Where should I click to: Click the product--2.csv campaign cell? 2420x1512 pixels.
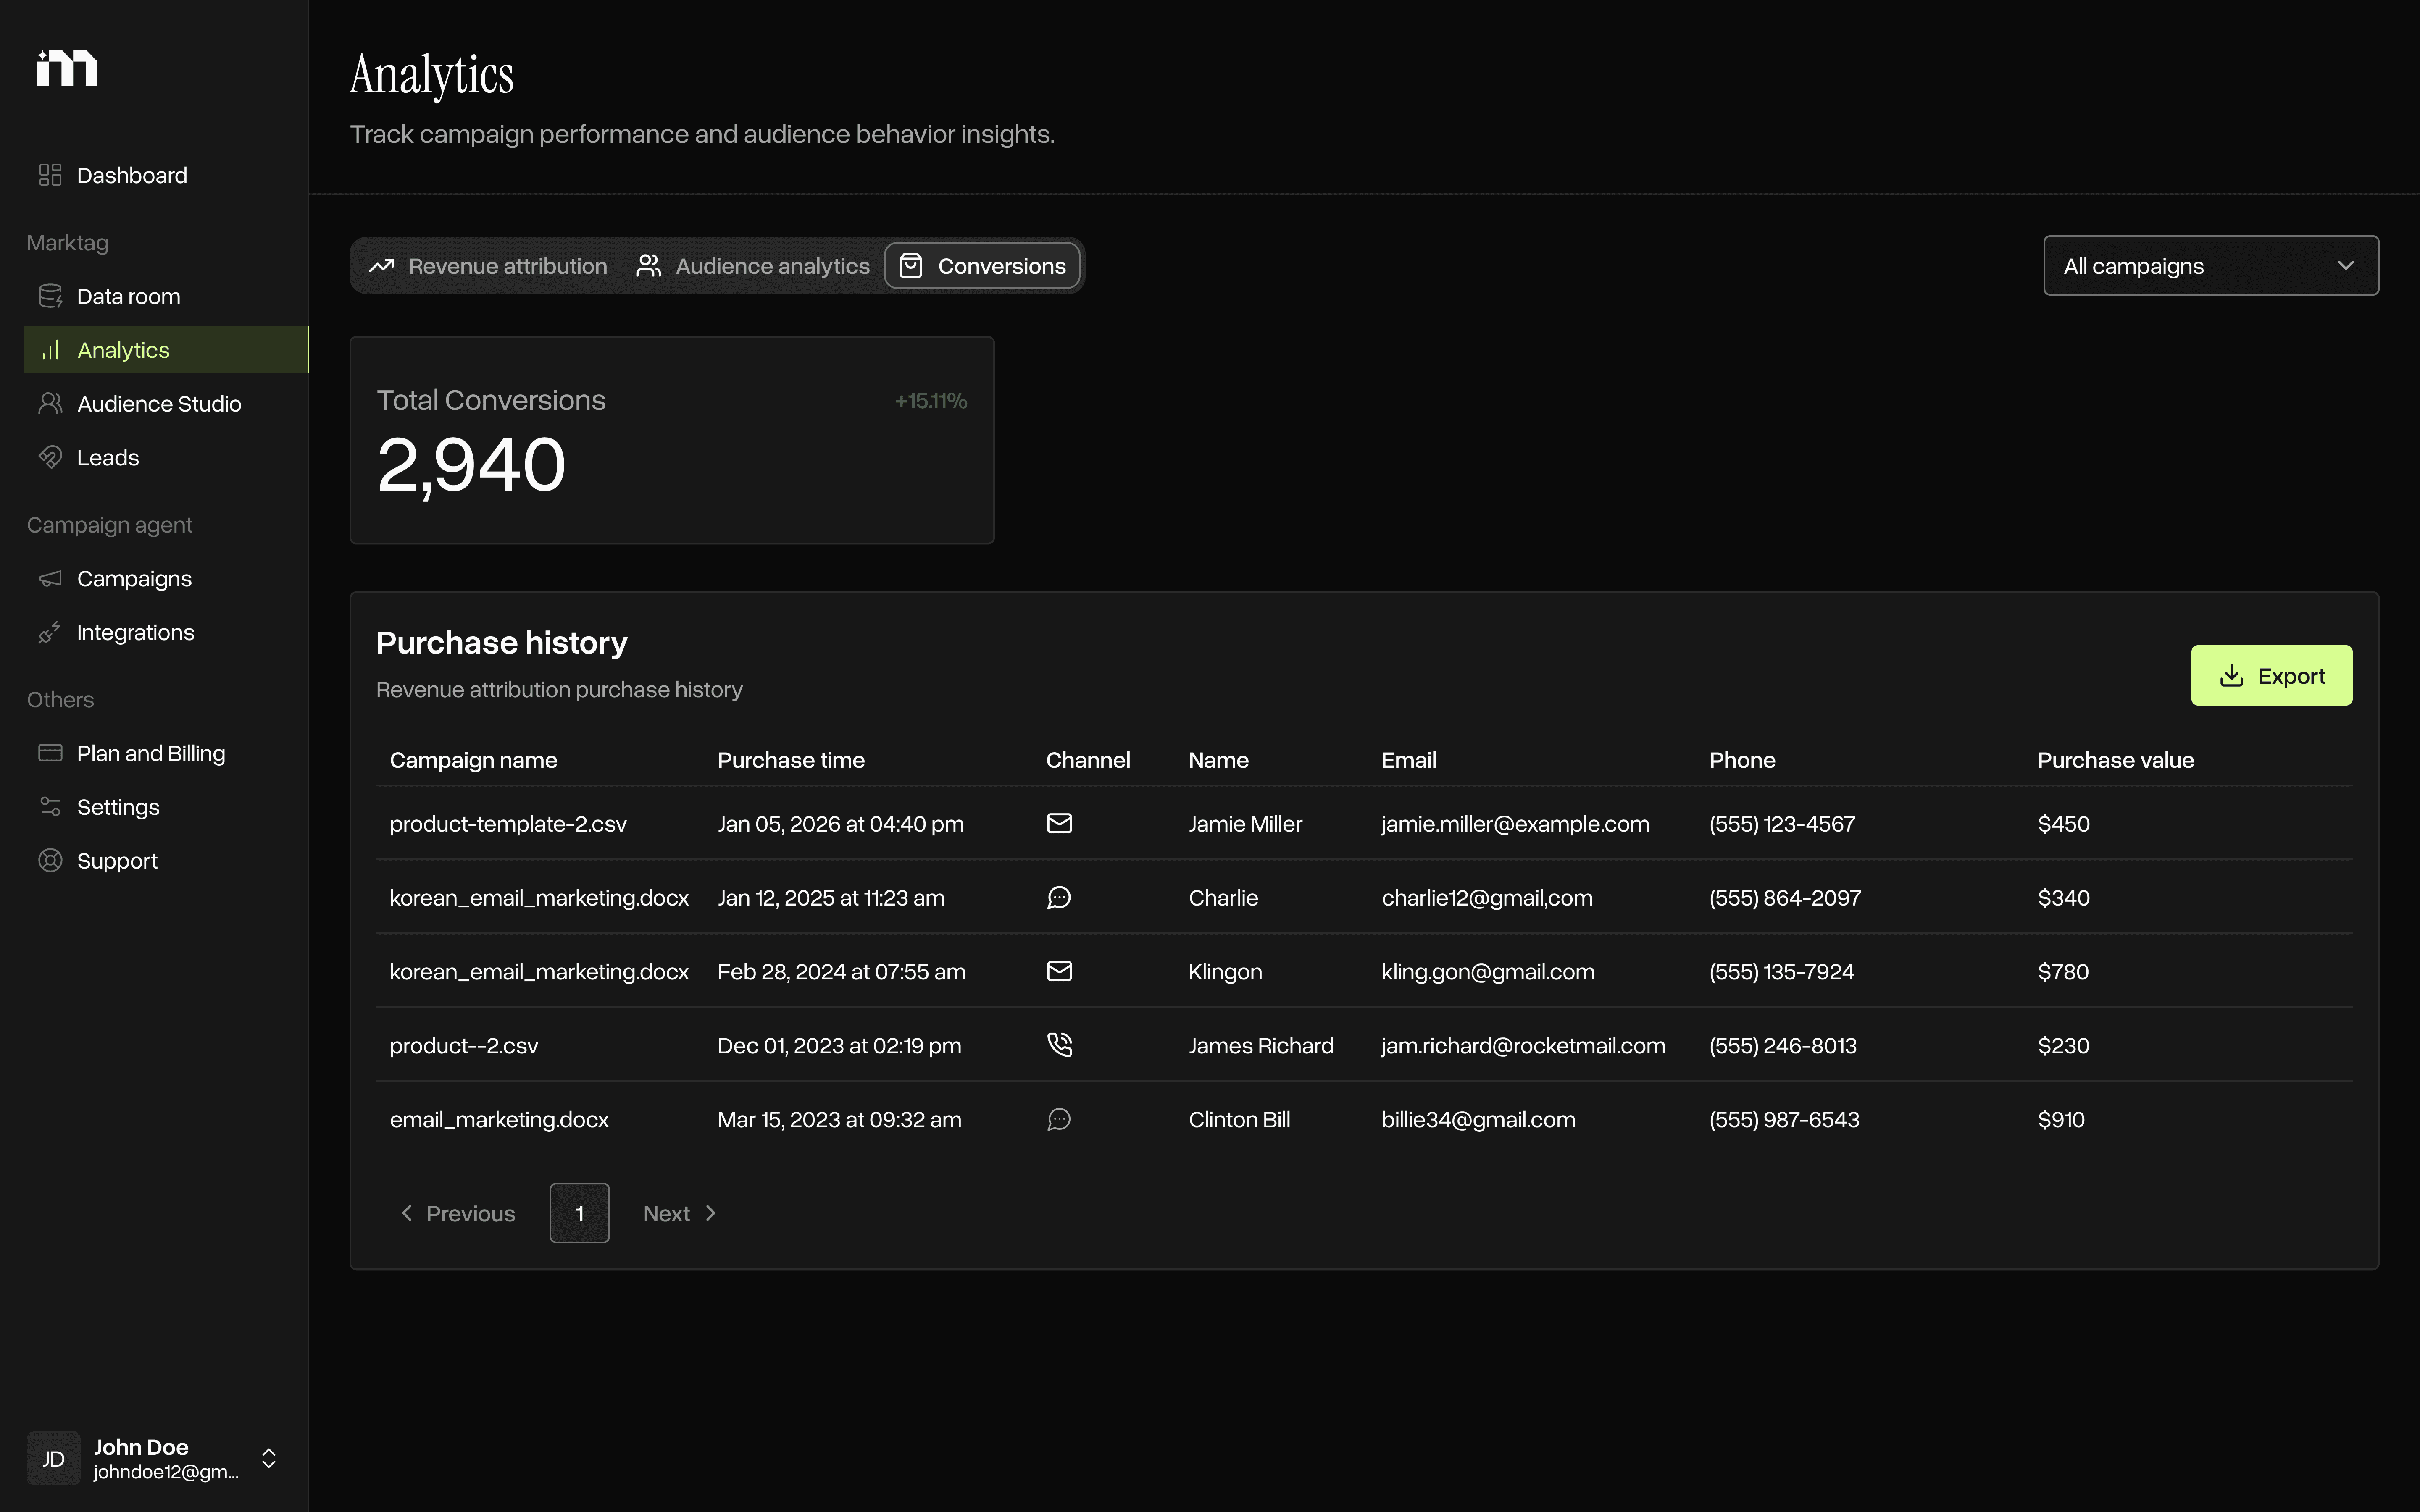pos(464,1046)
